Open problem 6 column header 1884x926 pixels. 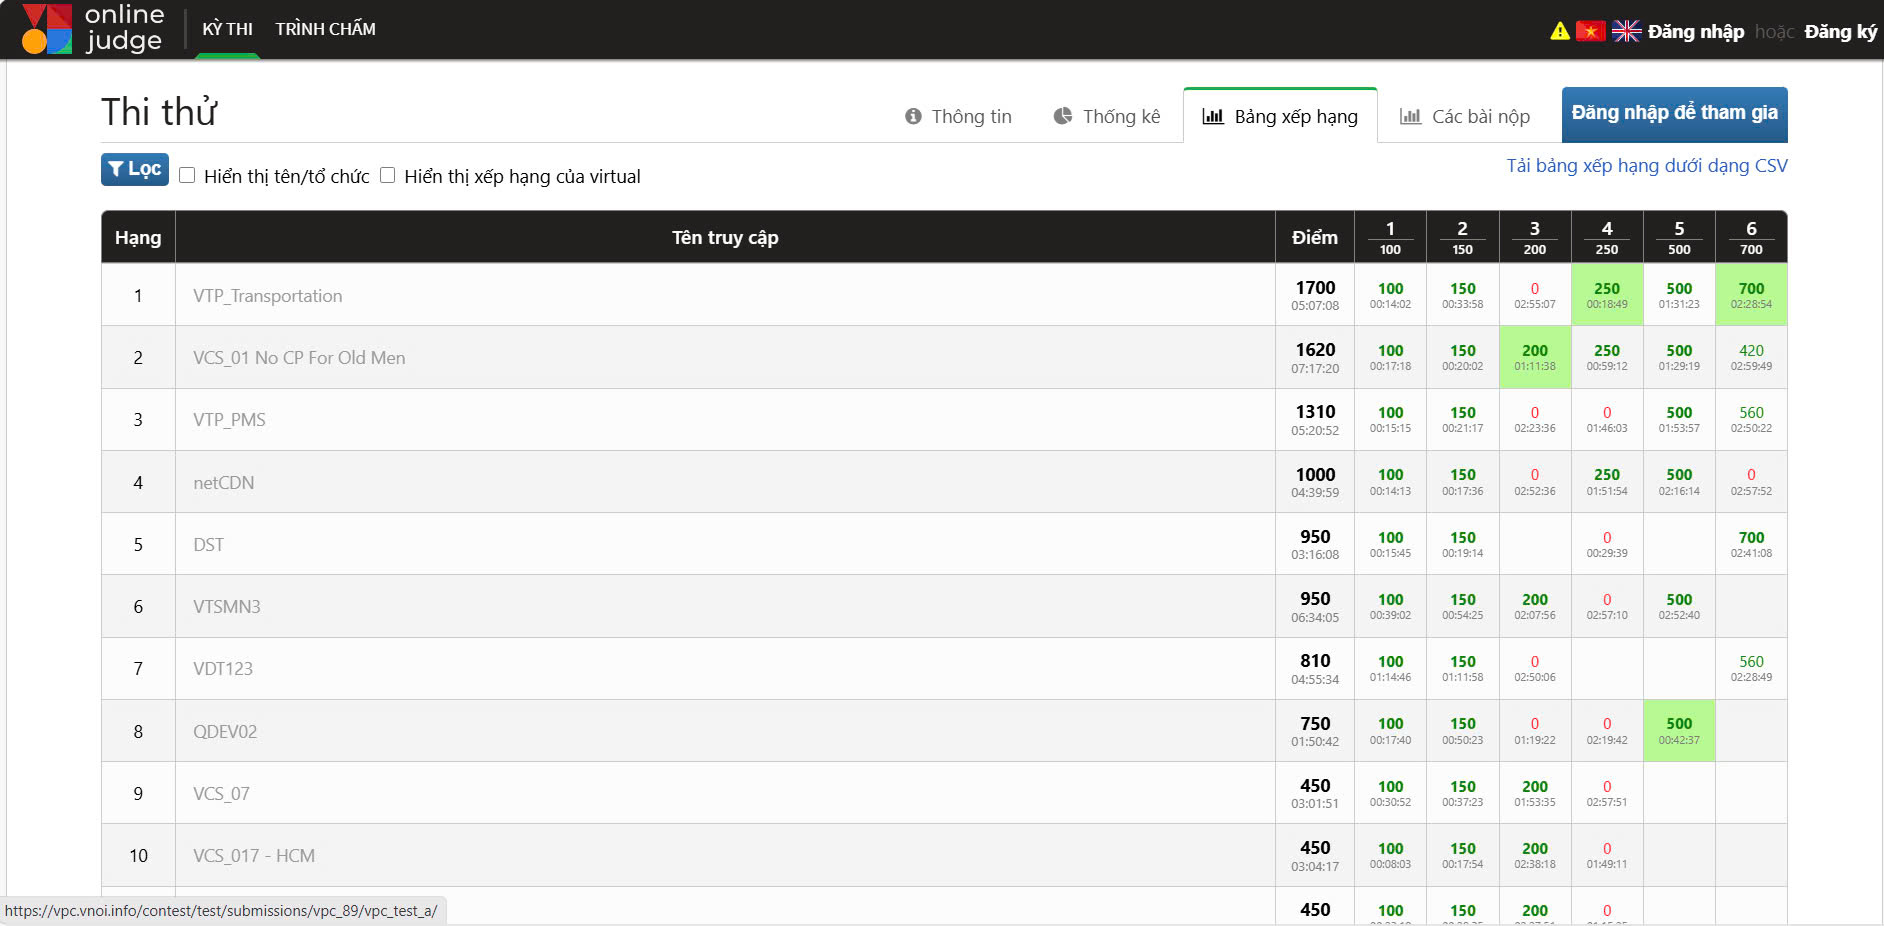[x=1751, y=237]
